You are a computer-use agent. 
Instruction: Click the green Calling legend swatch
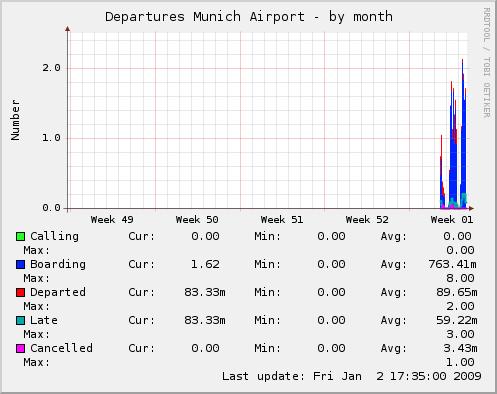(x=20, y=236)
